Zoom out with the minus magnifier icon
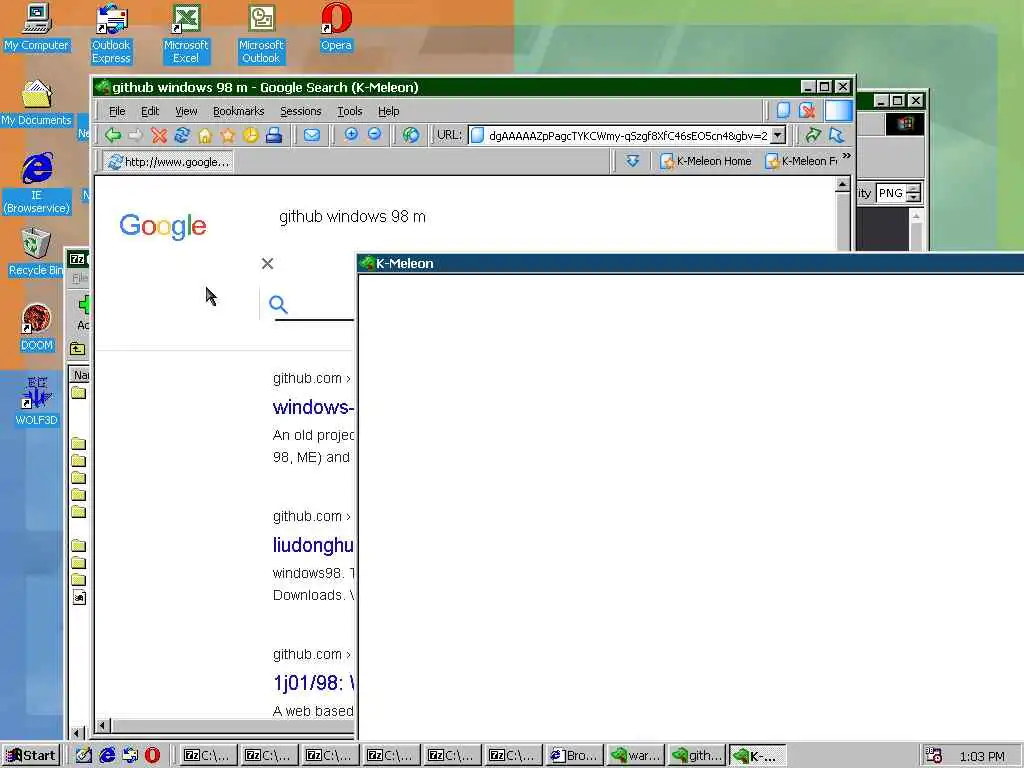 [x=374, y=135]
